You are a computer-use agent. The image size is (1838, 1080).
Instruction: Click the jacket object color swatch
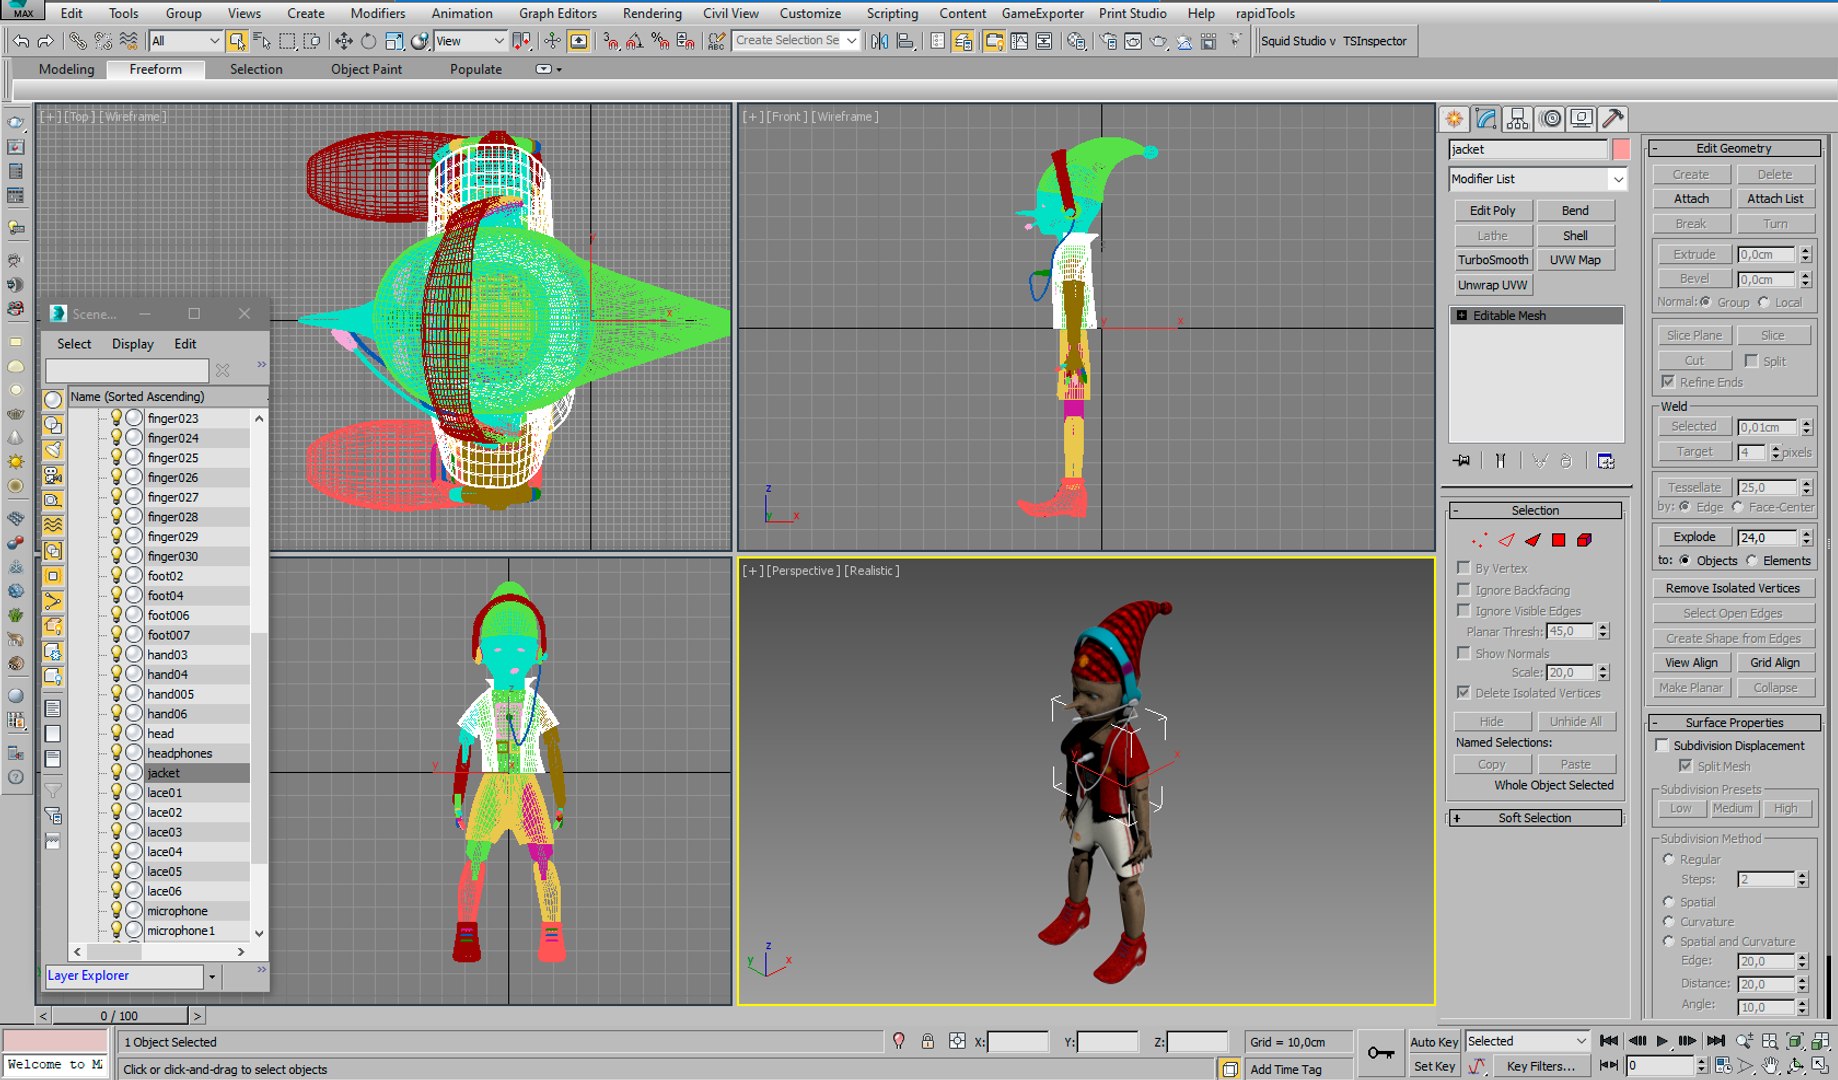(x=1620, y=149)
